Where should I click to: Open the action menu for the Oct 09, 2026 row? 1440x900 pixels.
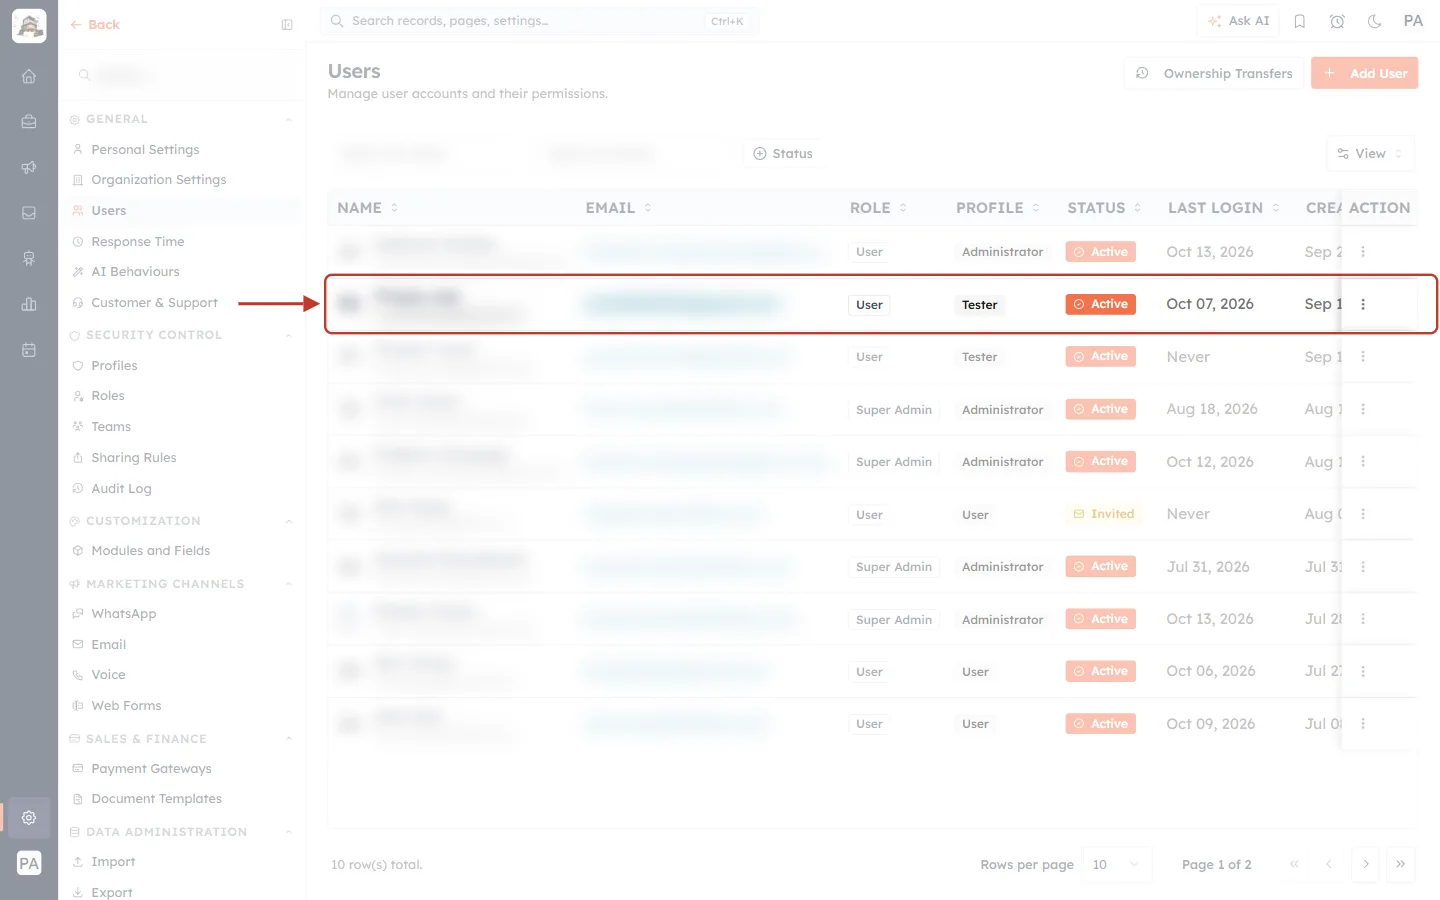1363,724
